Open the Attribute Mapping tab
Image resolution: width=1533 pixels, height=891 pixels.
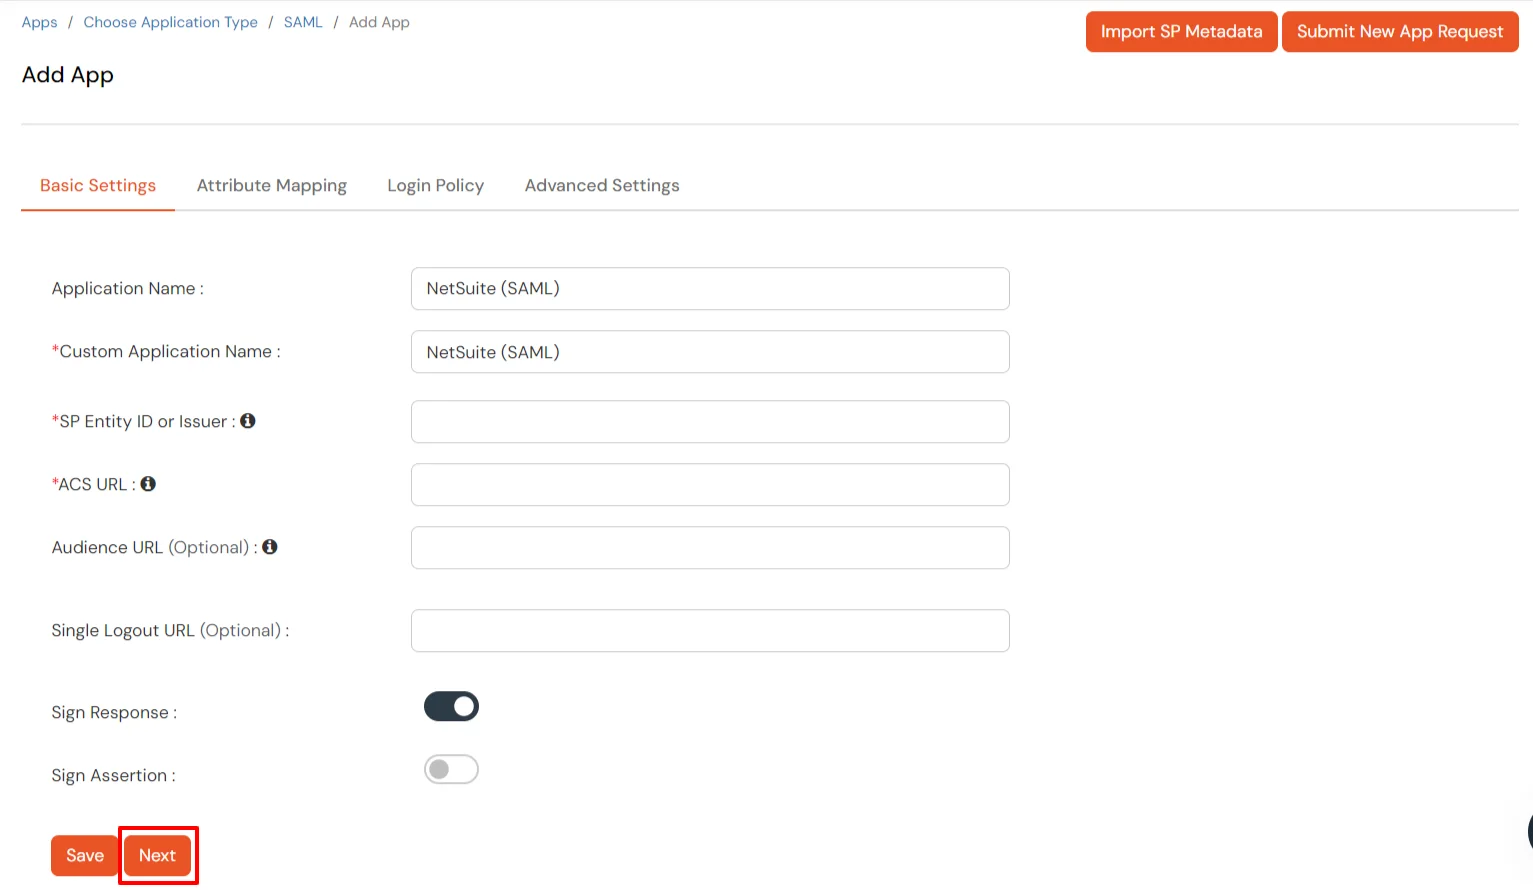[272, 186]
